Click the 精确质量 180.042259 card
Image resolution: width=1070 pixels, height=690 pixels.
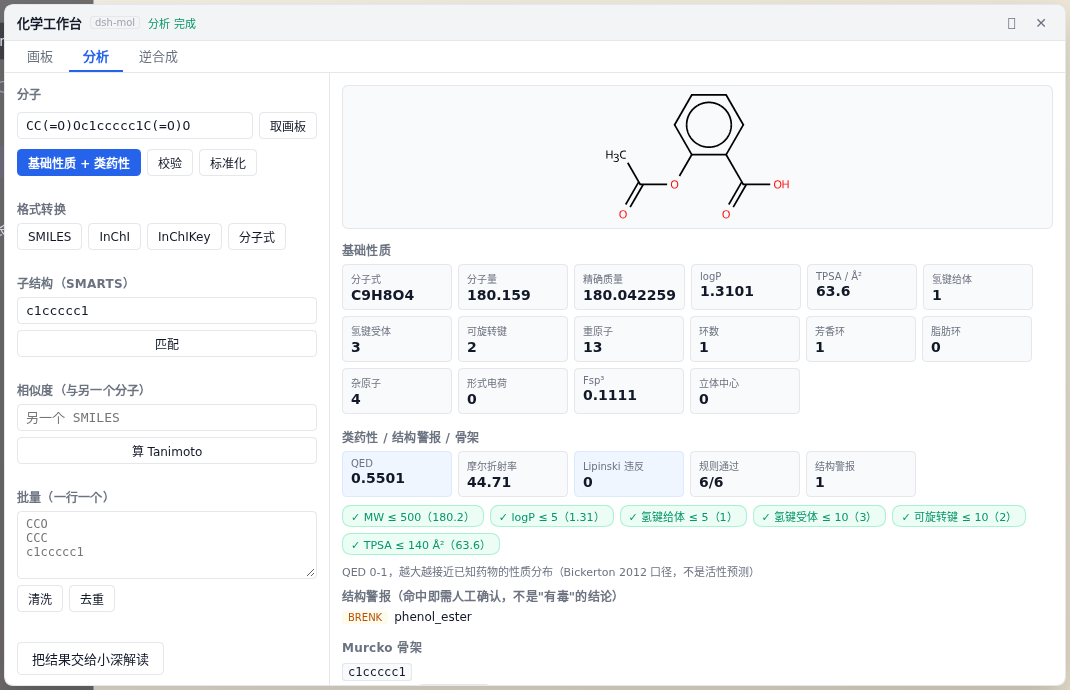(629, 287)
